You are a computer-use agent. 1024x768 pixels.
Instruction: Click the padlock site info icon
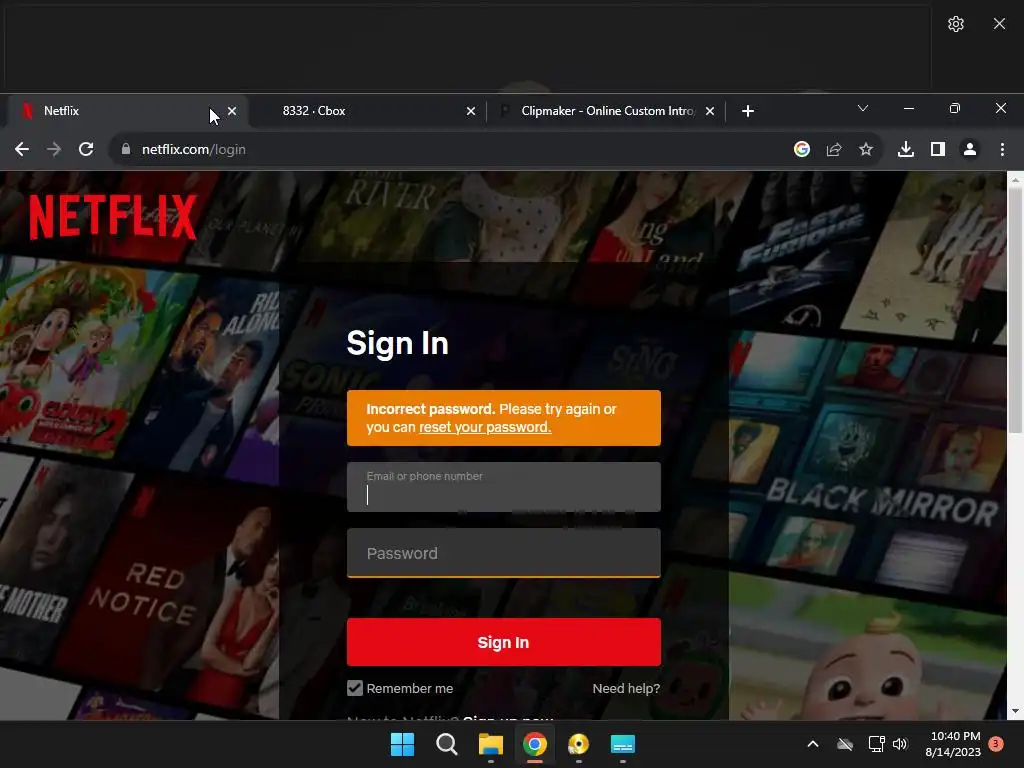pyautogui.click(x=126, y=149)
